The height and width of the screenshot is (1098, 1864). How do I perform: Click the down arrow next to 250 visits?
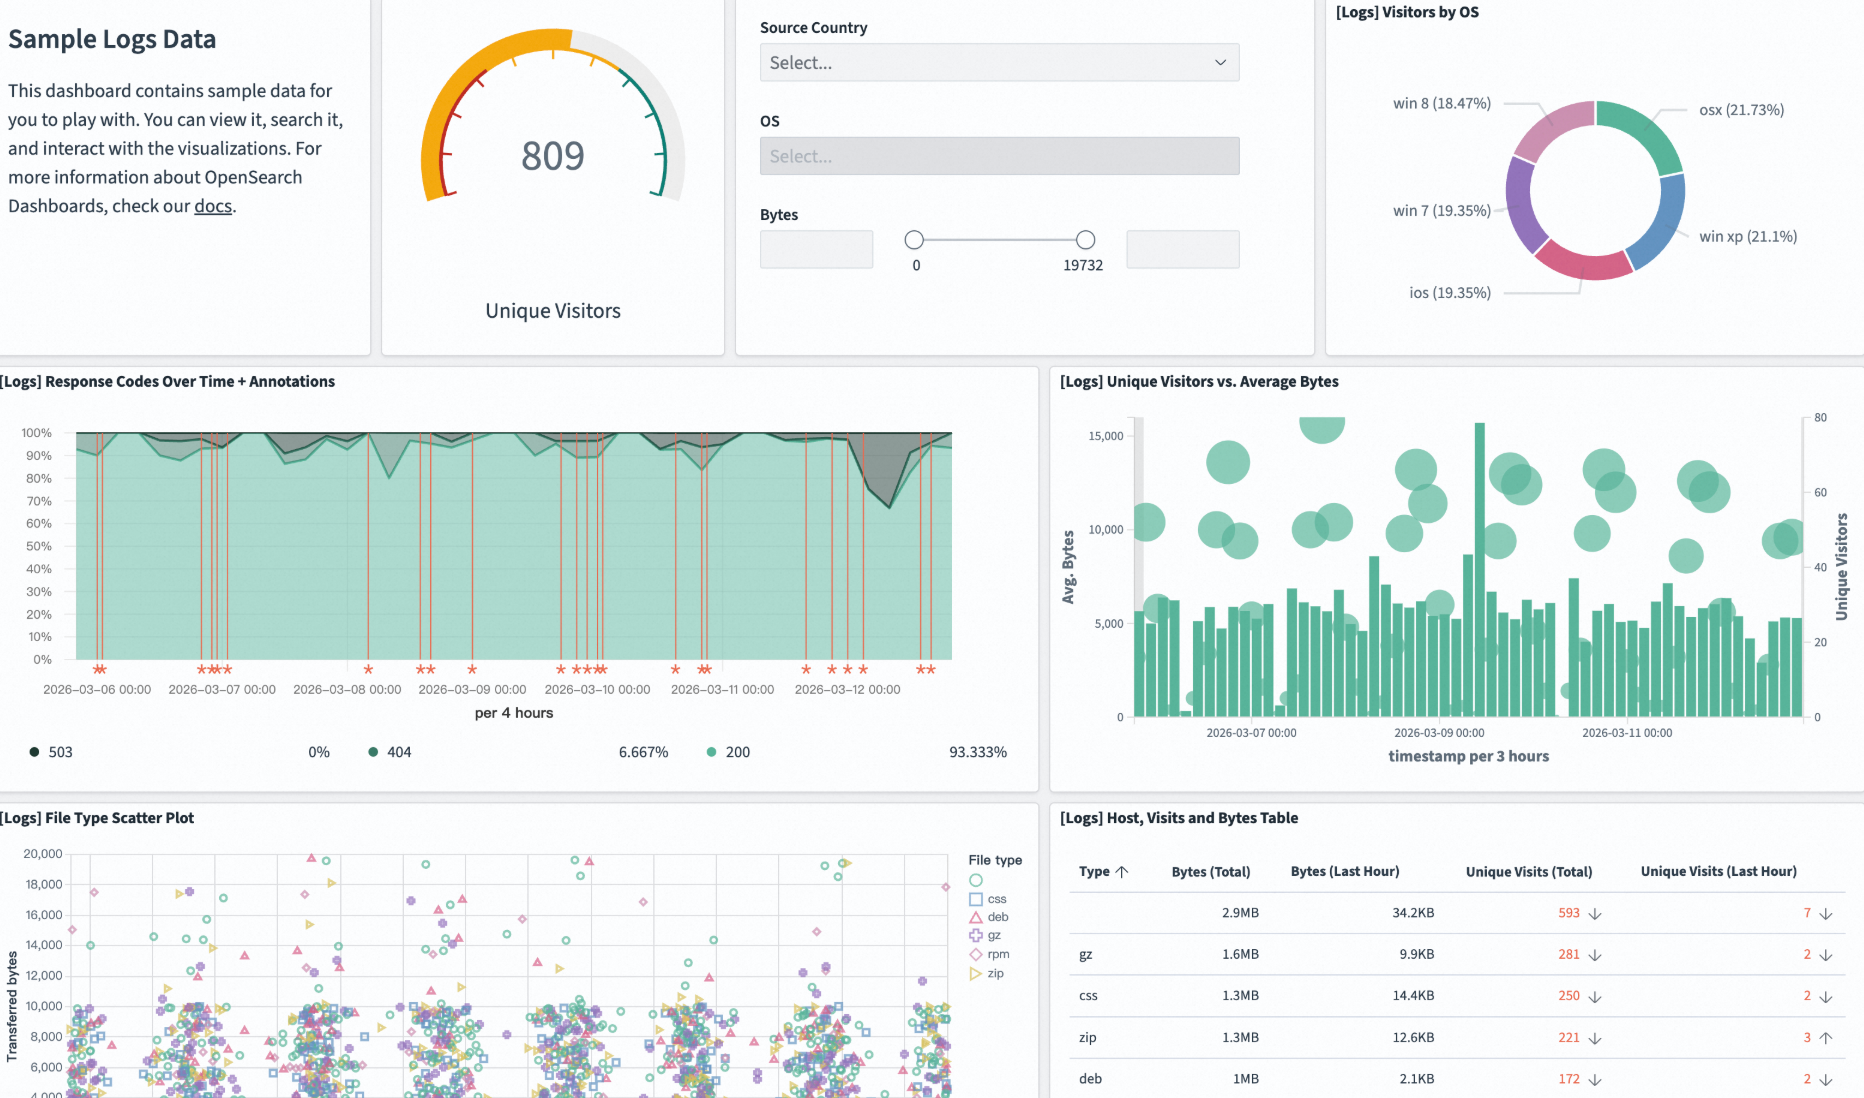pos(1595,997)
